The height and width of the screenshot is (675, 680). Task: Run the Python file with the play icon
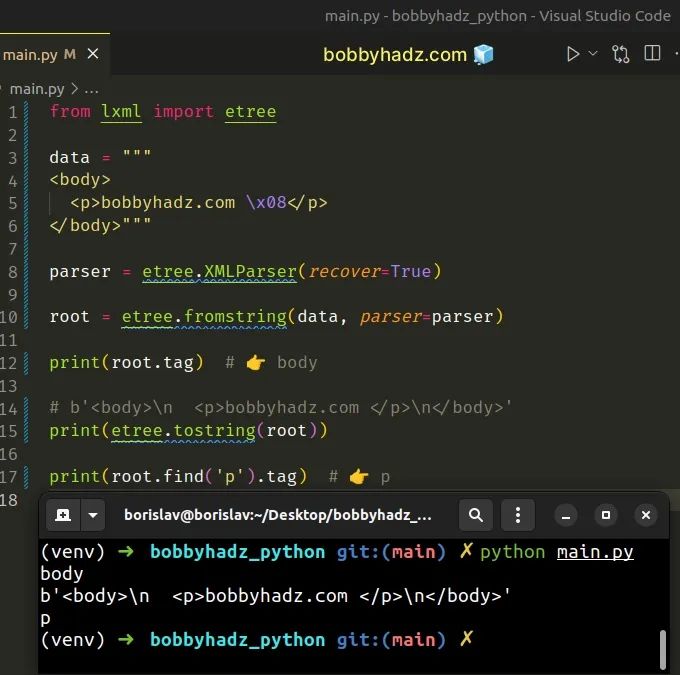(x=573, y=54)
